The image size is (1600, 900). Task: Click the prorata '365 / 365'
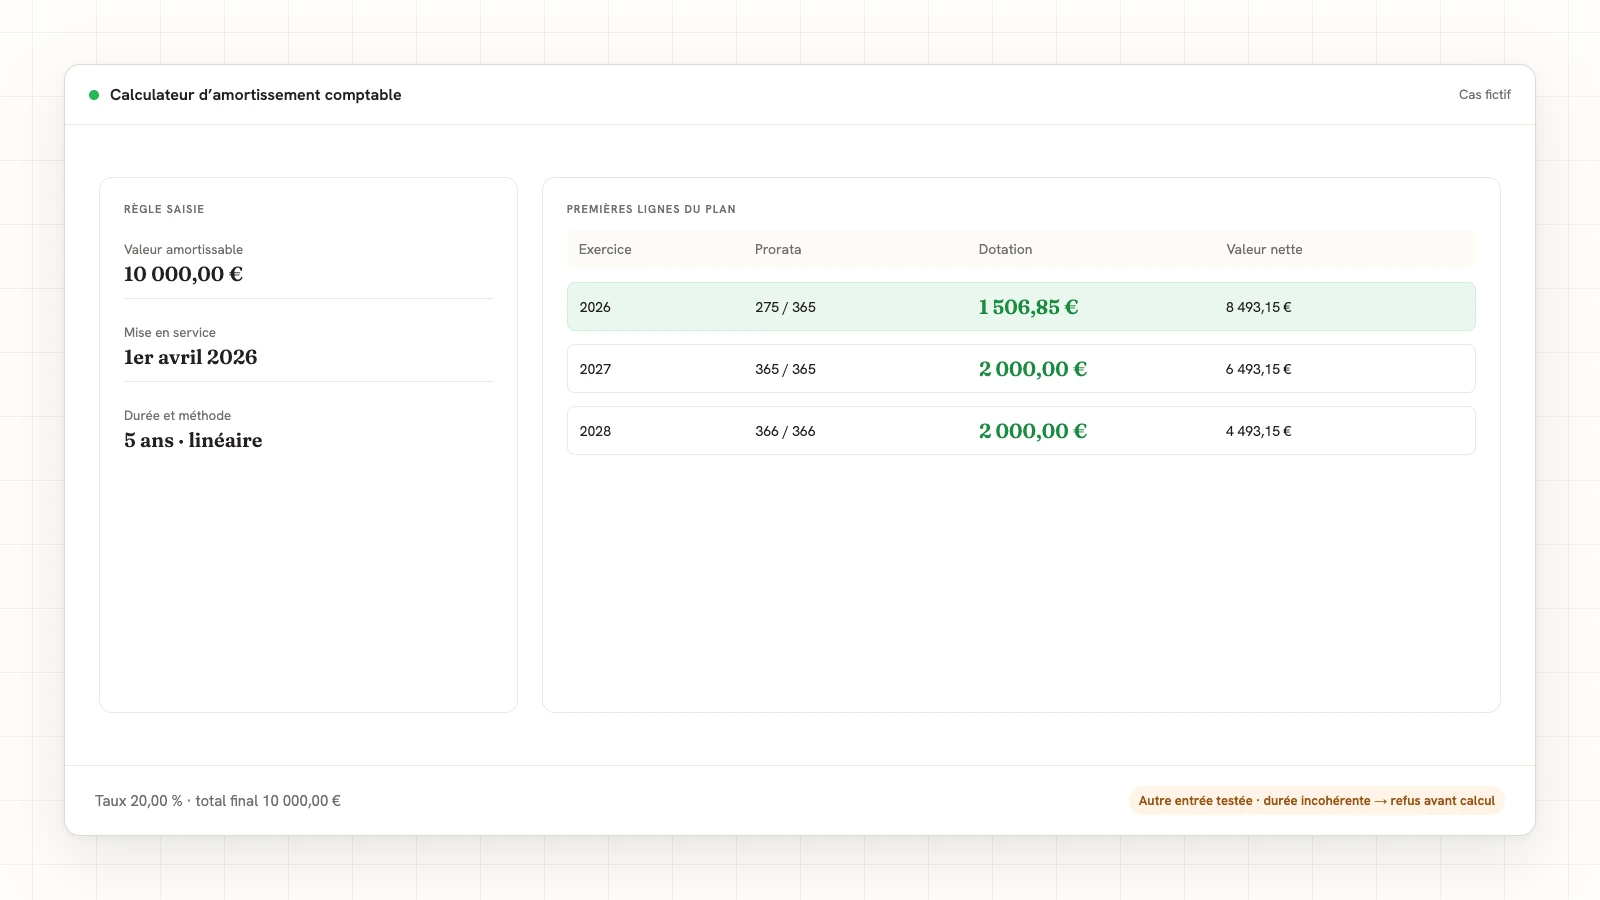coord(785,369)
